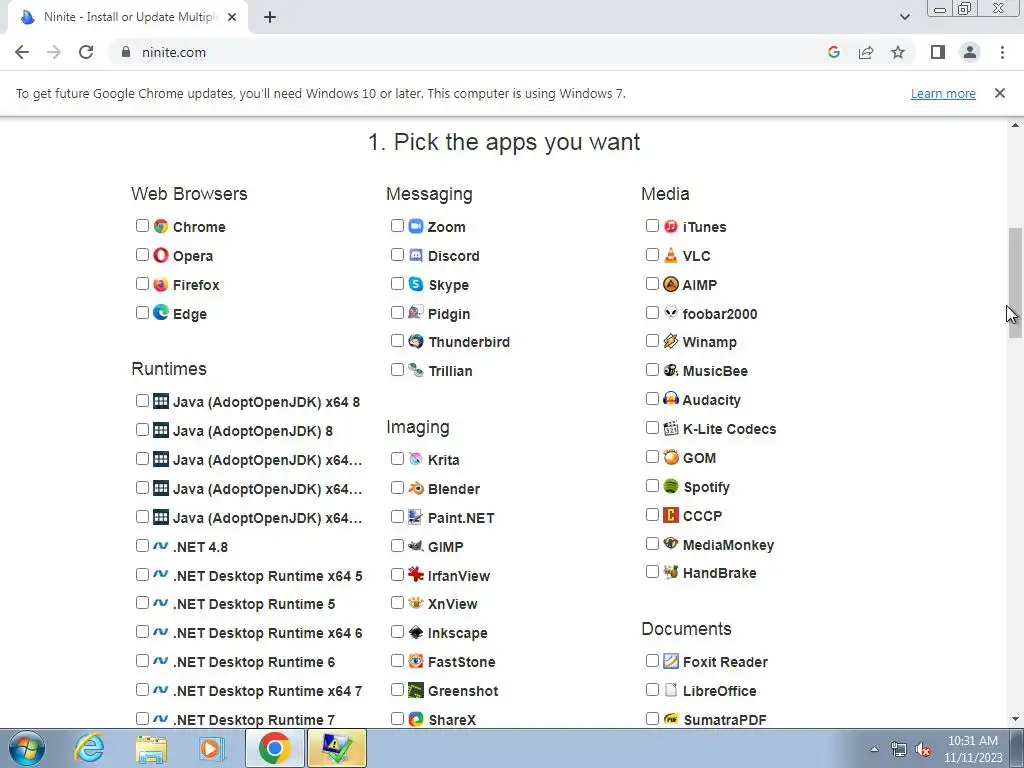Click the AIMP icon
This screenshot has width=1024, height=768.
coord(671,284)
